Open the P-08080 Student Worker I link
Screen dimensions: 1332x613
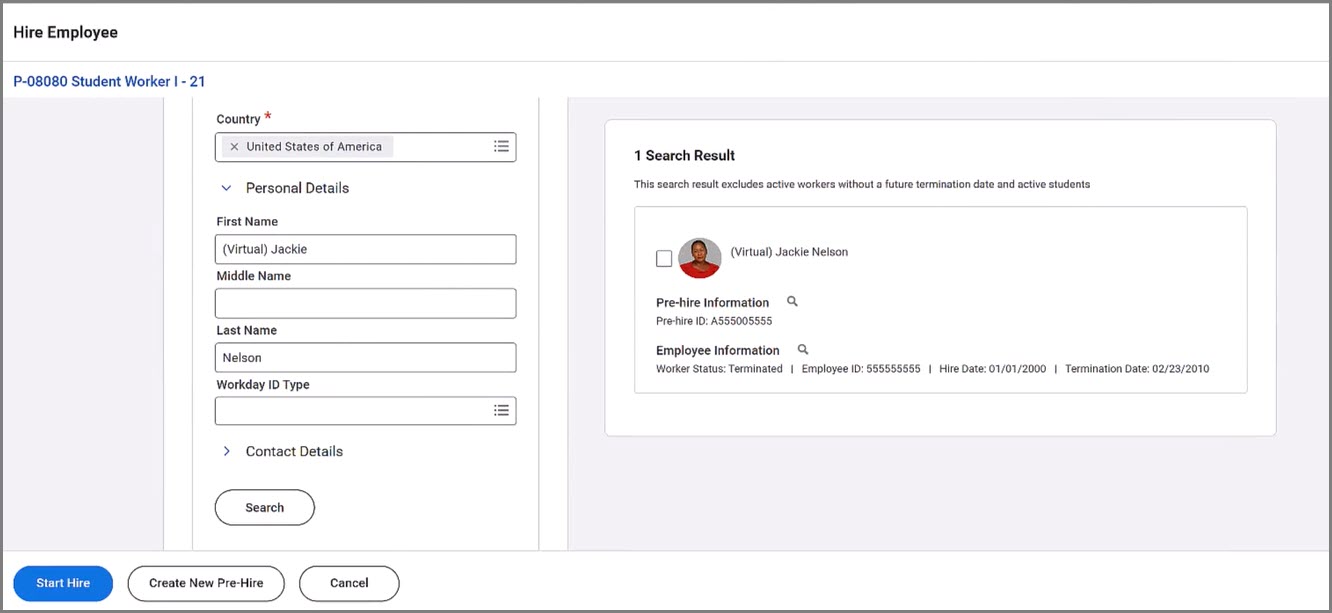[x=109, y=81]
